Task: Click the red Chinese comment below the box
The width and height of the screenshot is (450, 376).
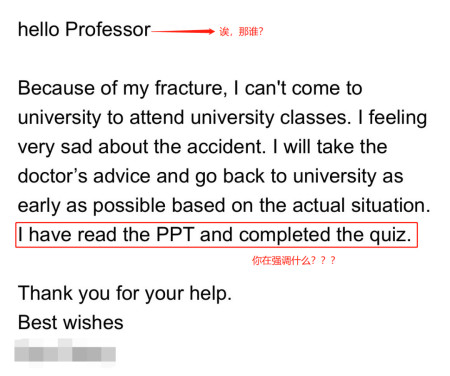Action: [x=294, y=260]
